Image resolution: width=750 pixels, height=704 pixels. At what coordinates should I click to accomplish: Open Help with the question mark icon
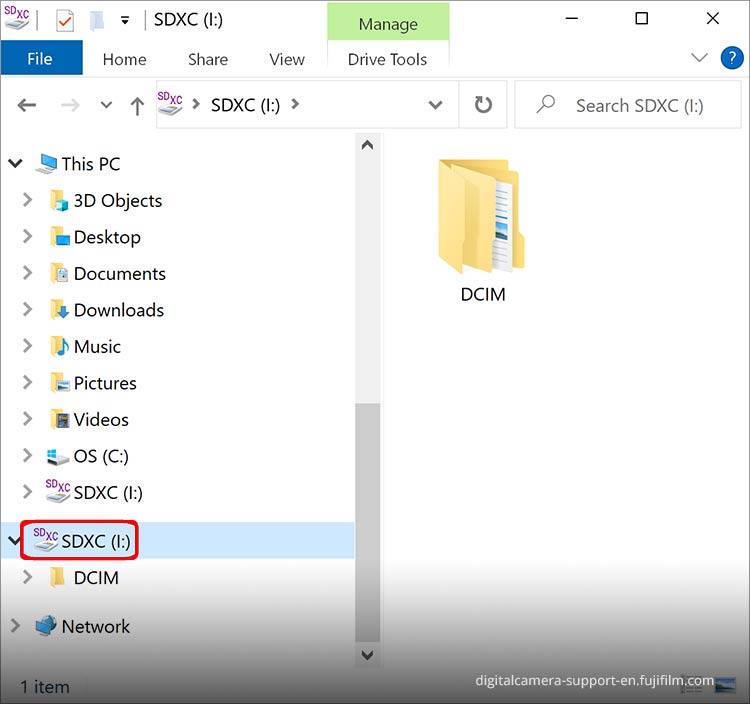point(732,58)
